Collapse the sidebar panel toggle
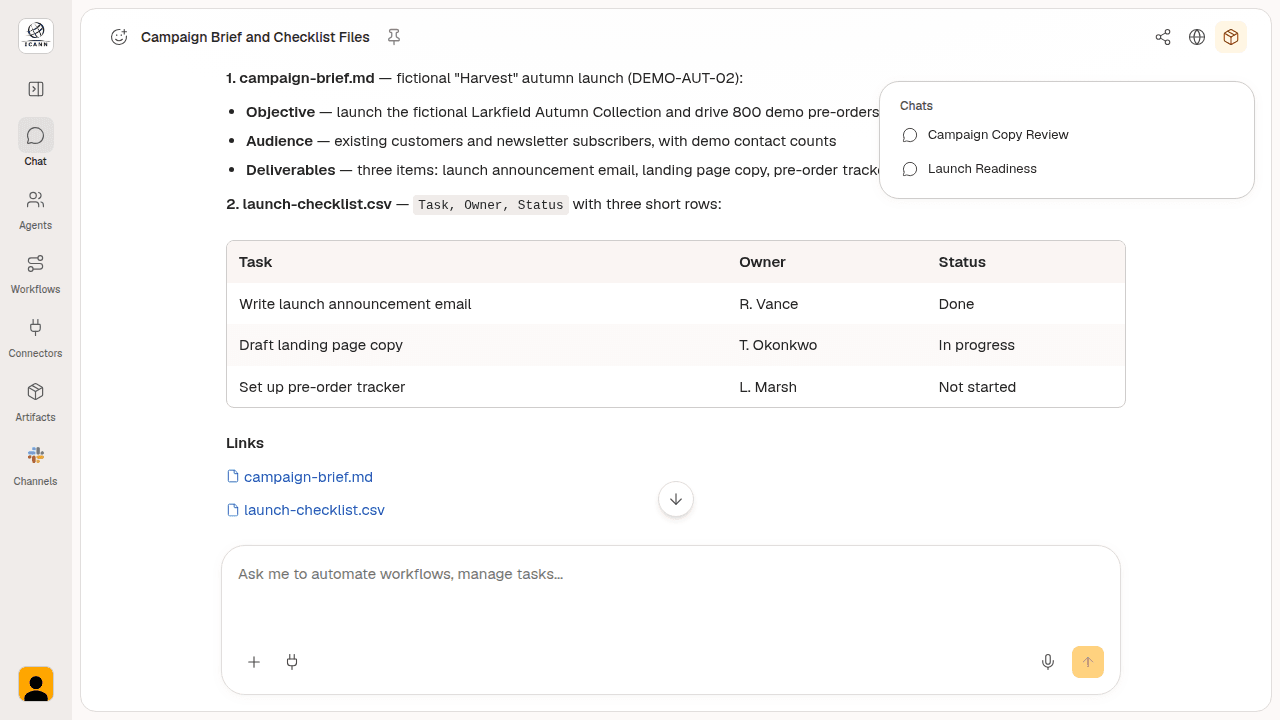Screen dimensions: 1280x720 pos(36,89)
